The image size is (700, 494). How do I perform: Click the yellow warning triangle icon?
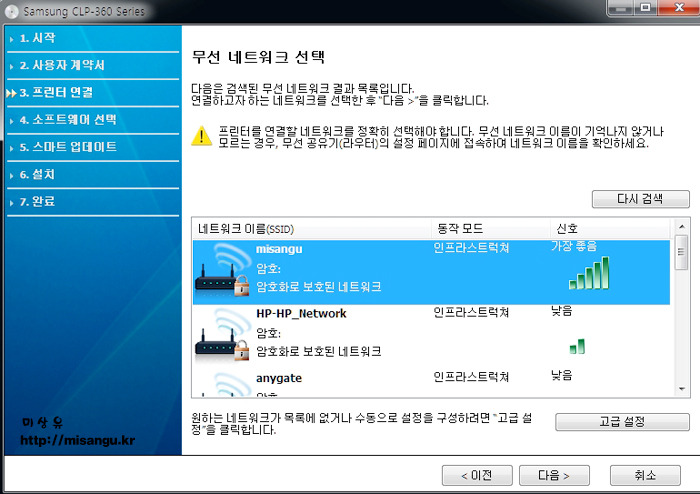coord(202,136)
